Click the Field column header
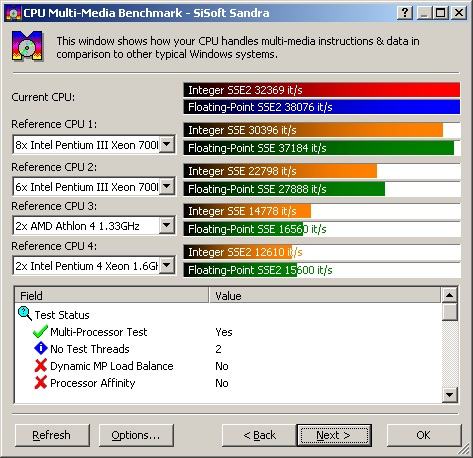The width and height of the screenshot is (473, 458). pyautogui.click(x=112, y=295)
